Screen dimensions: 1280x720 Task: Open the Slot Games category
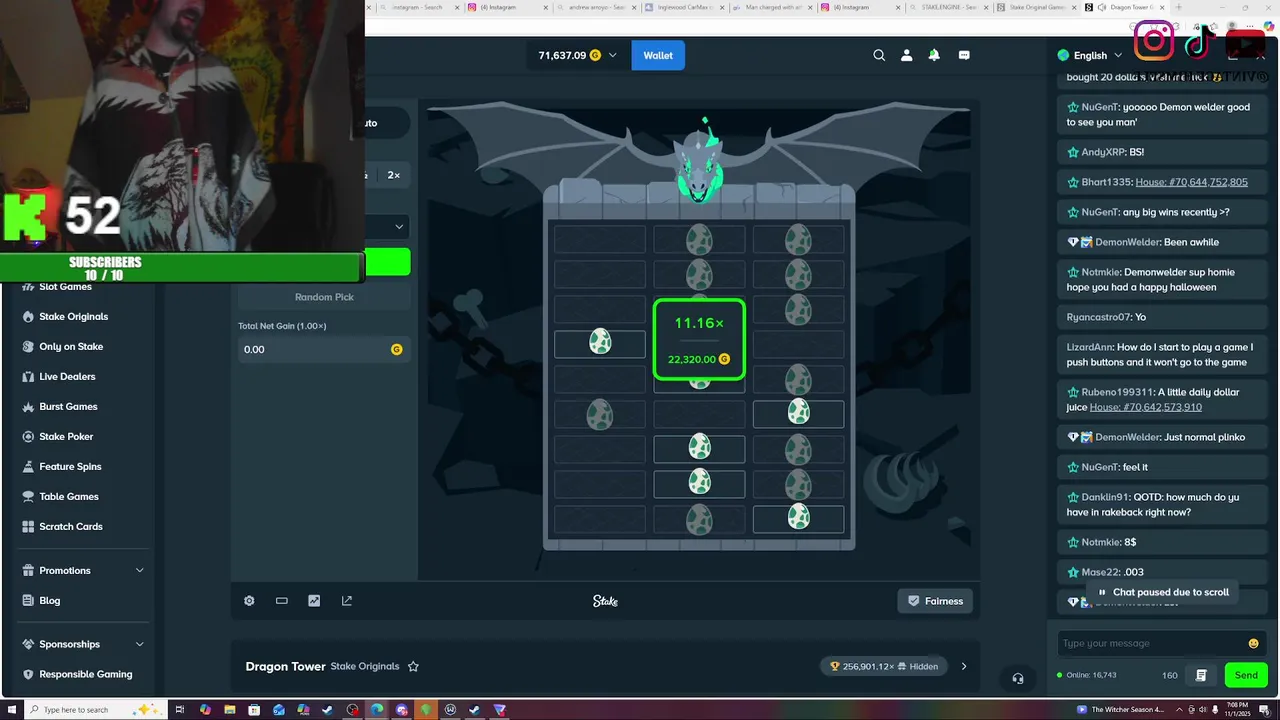point(66,287)
